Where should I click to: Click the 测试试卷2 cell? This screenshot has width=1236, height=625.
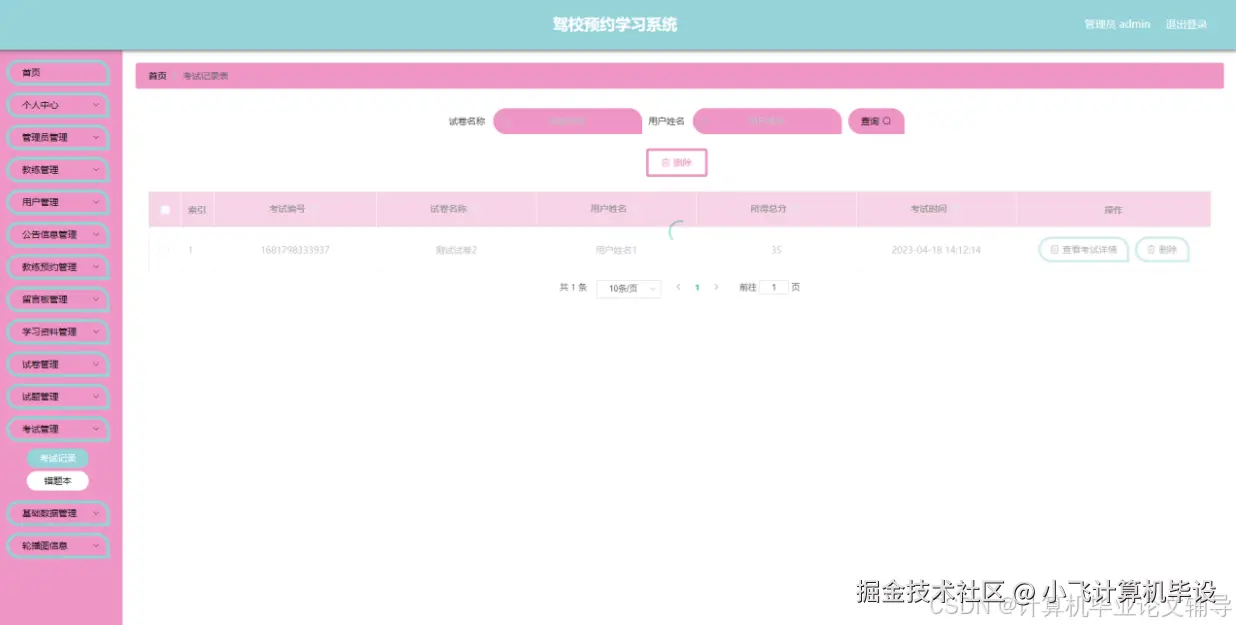[x=456, y=250]
